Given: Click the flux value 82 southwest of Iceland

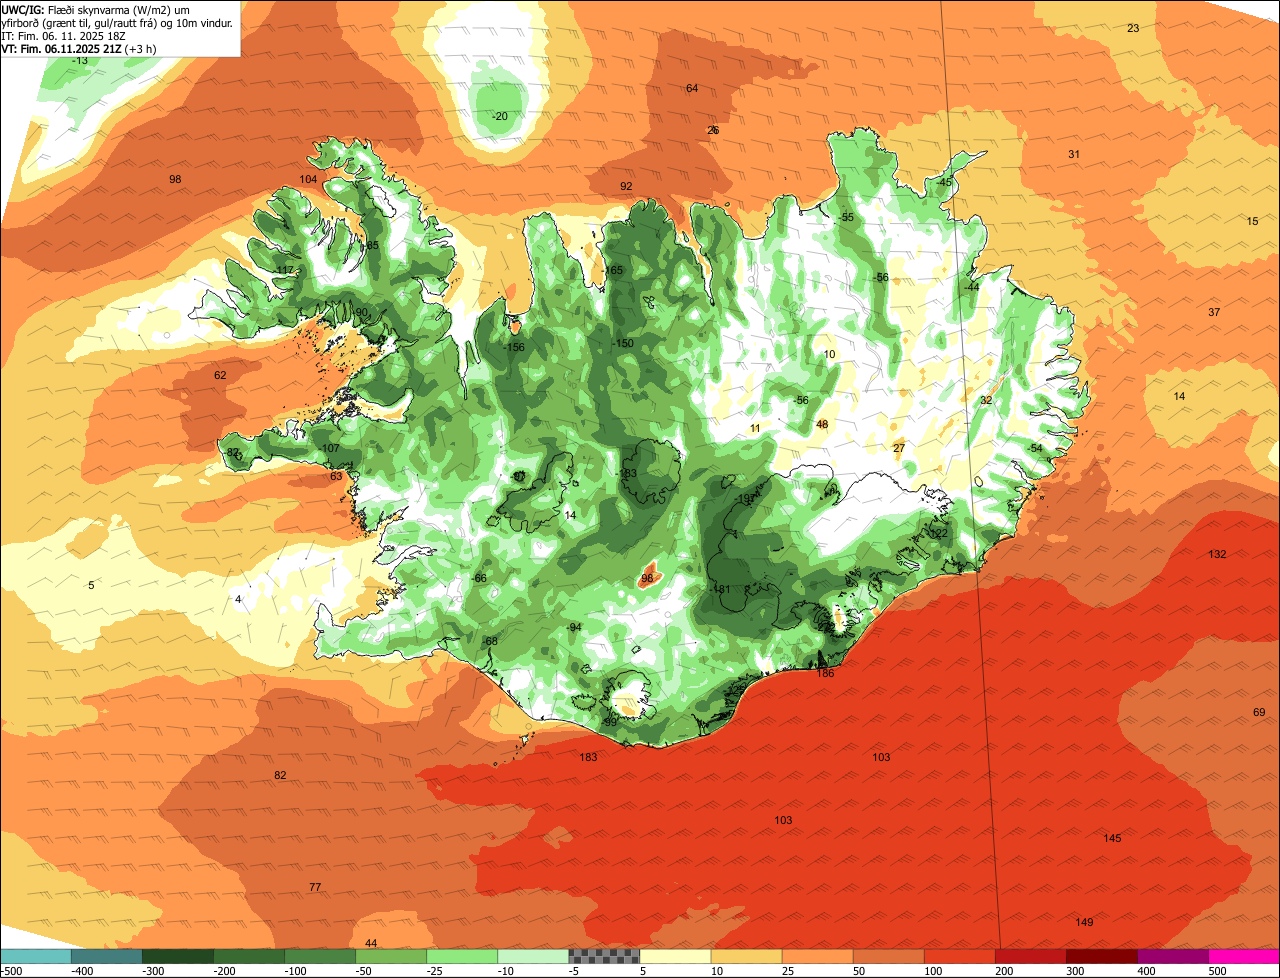Looking at the screenshot, I should [x=280, y=776].
